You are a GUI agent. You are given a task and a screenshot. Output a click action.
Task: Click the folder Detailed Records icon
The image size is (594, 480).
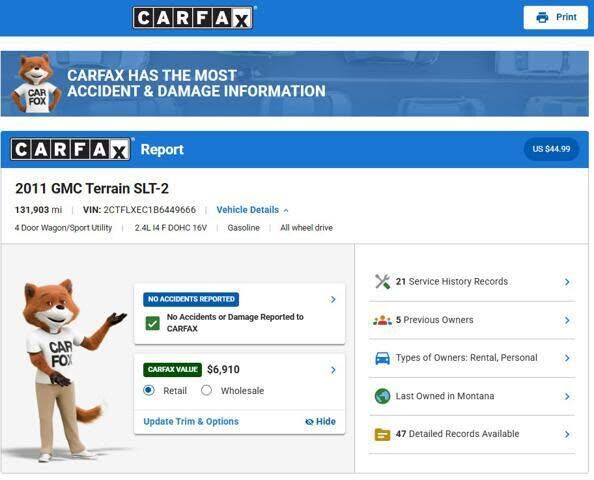[382, 434]
